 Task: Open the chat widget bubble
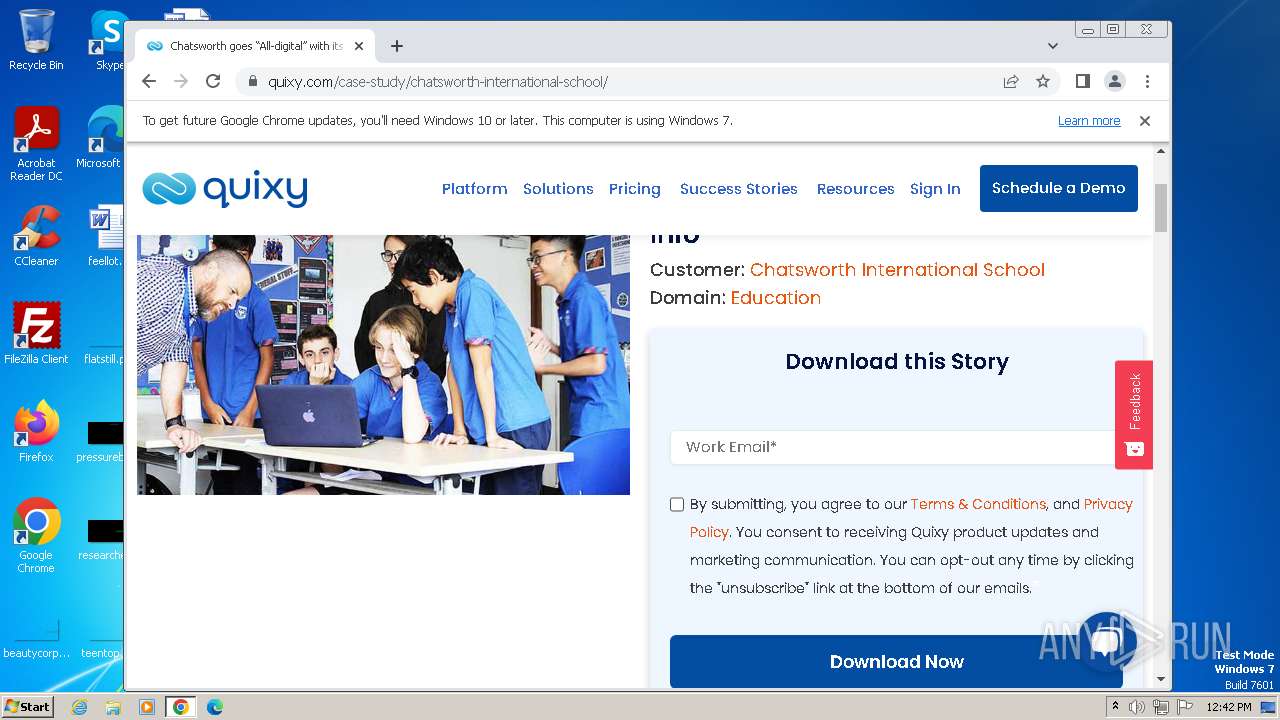(x=1108, y=641)
